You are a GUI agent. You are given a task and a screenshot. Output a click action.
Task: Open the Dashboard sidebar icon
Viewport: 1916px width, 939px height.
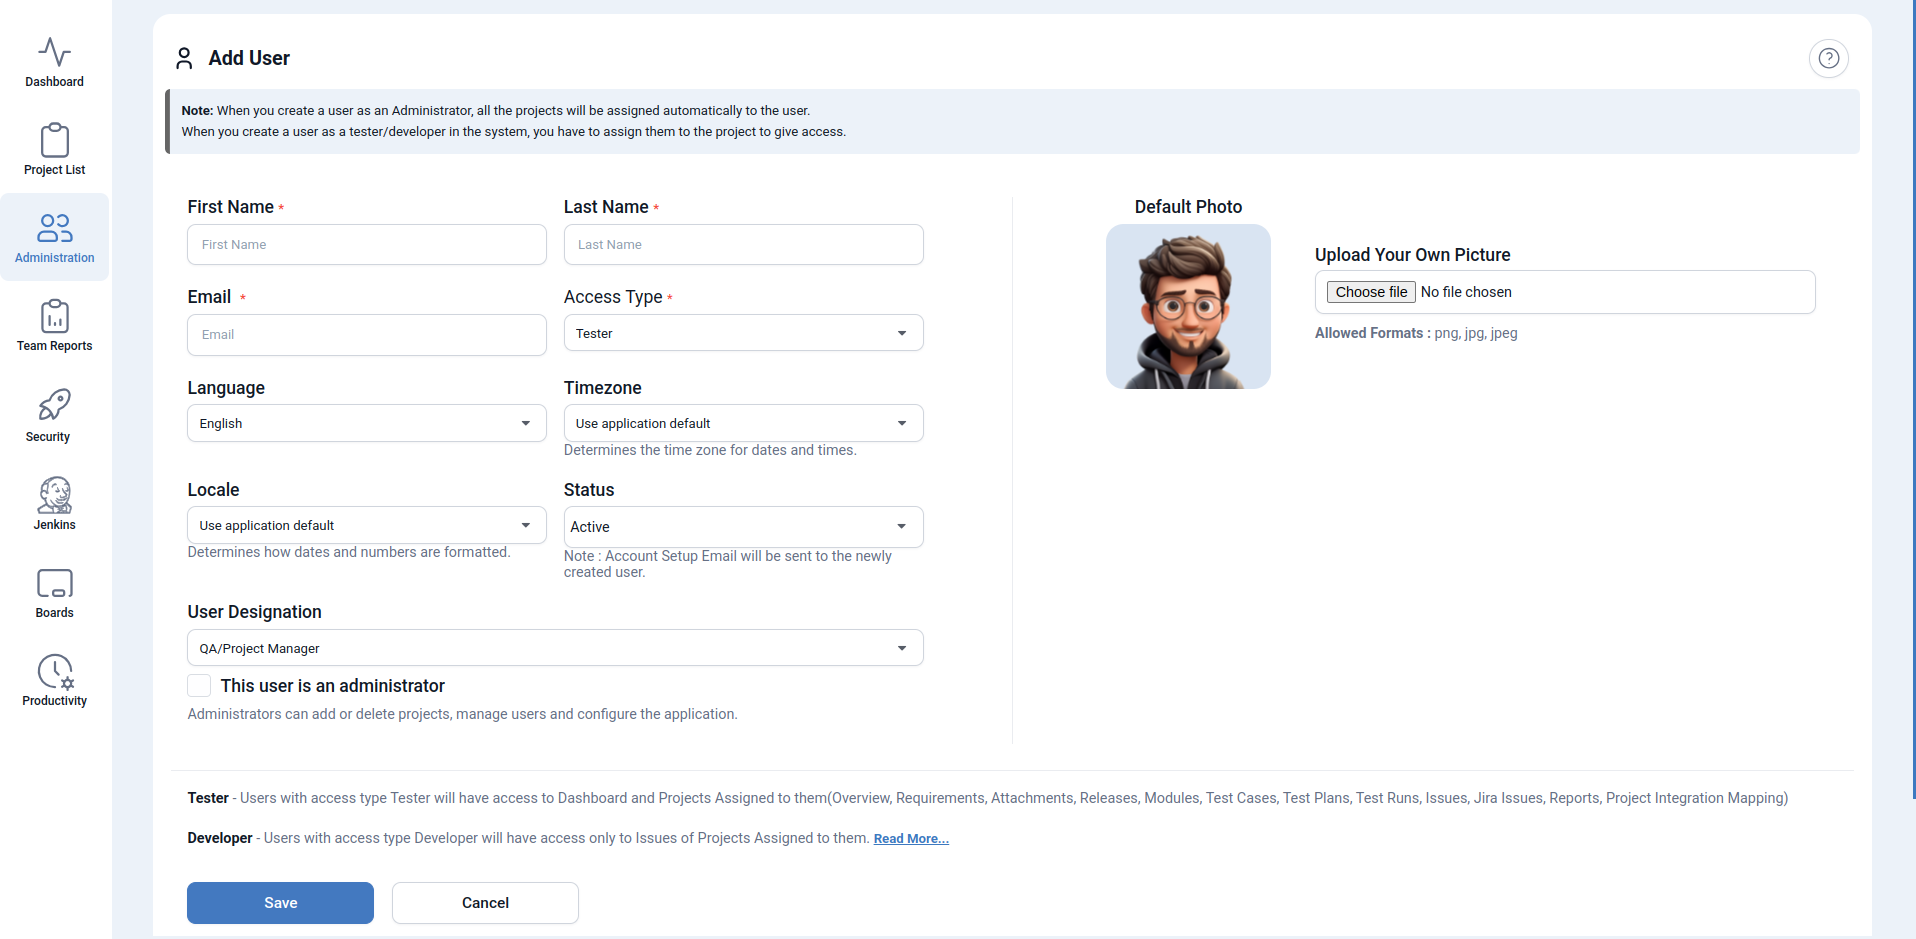54,62
